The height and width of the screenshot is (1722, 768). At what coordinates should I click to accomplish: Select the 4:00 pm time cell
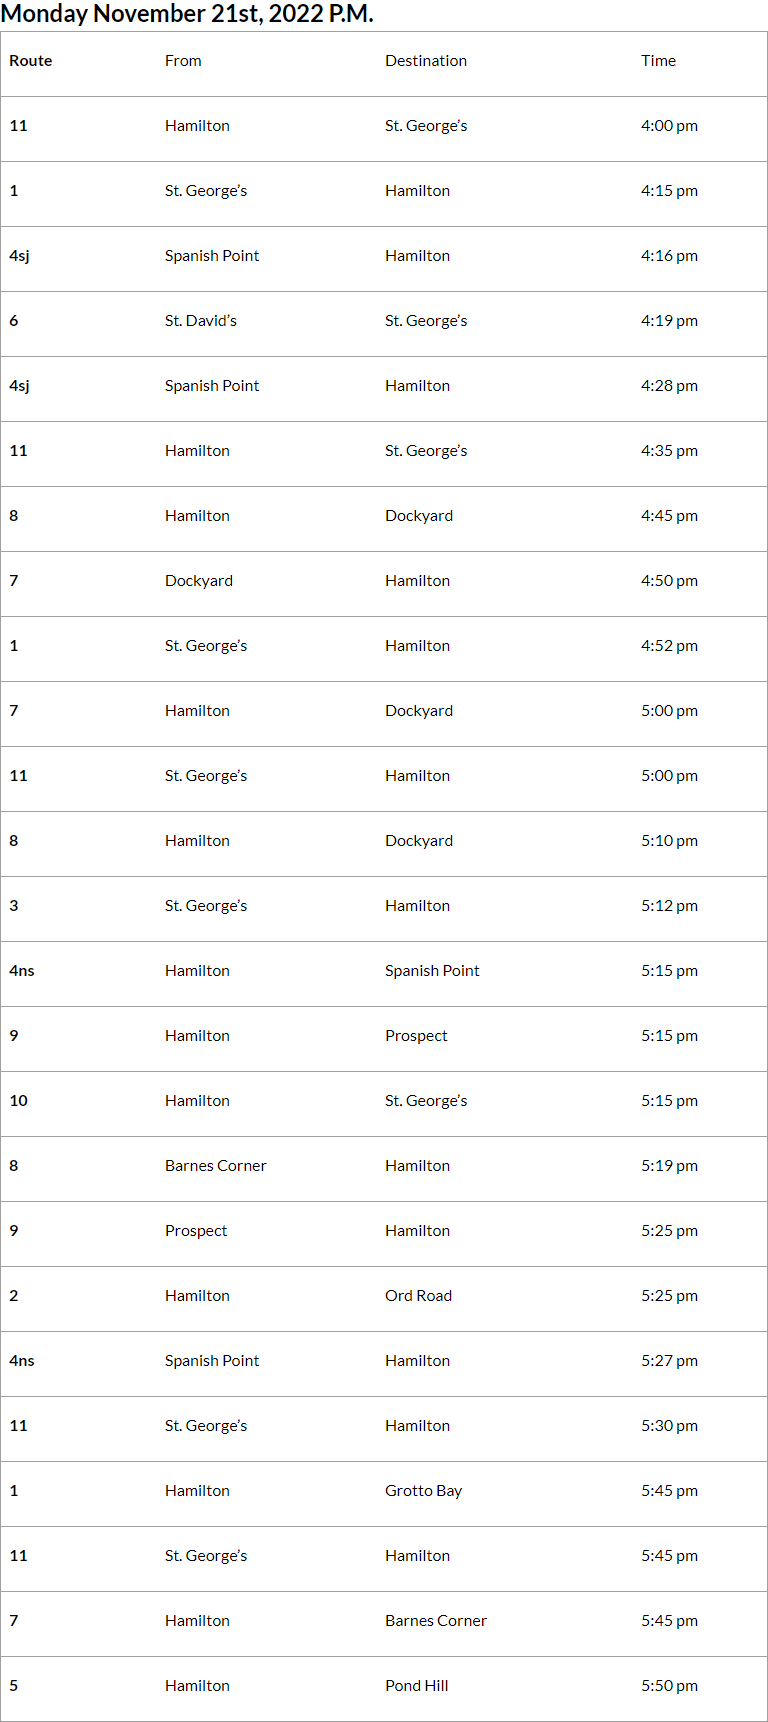[669, 126]
